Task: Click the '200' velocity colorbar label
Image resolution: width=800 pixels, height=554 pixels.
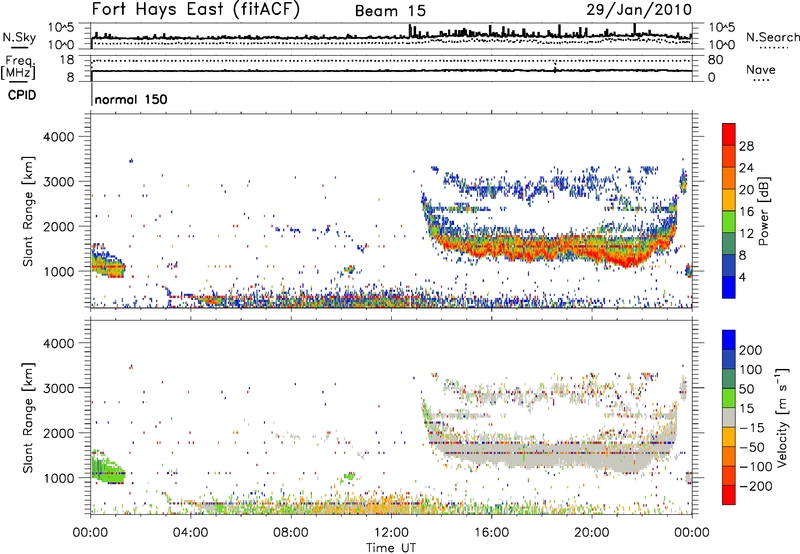Action: (x=751, y=350)
